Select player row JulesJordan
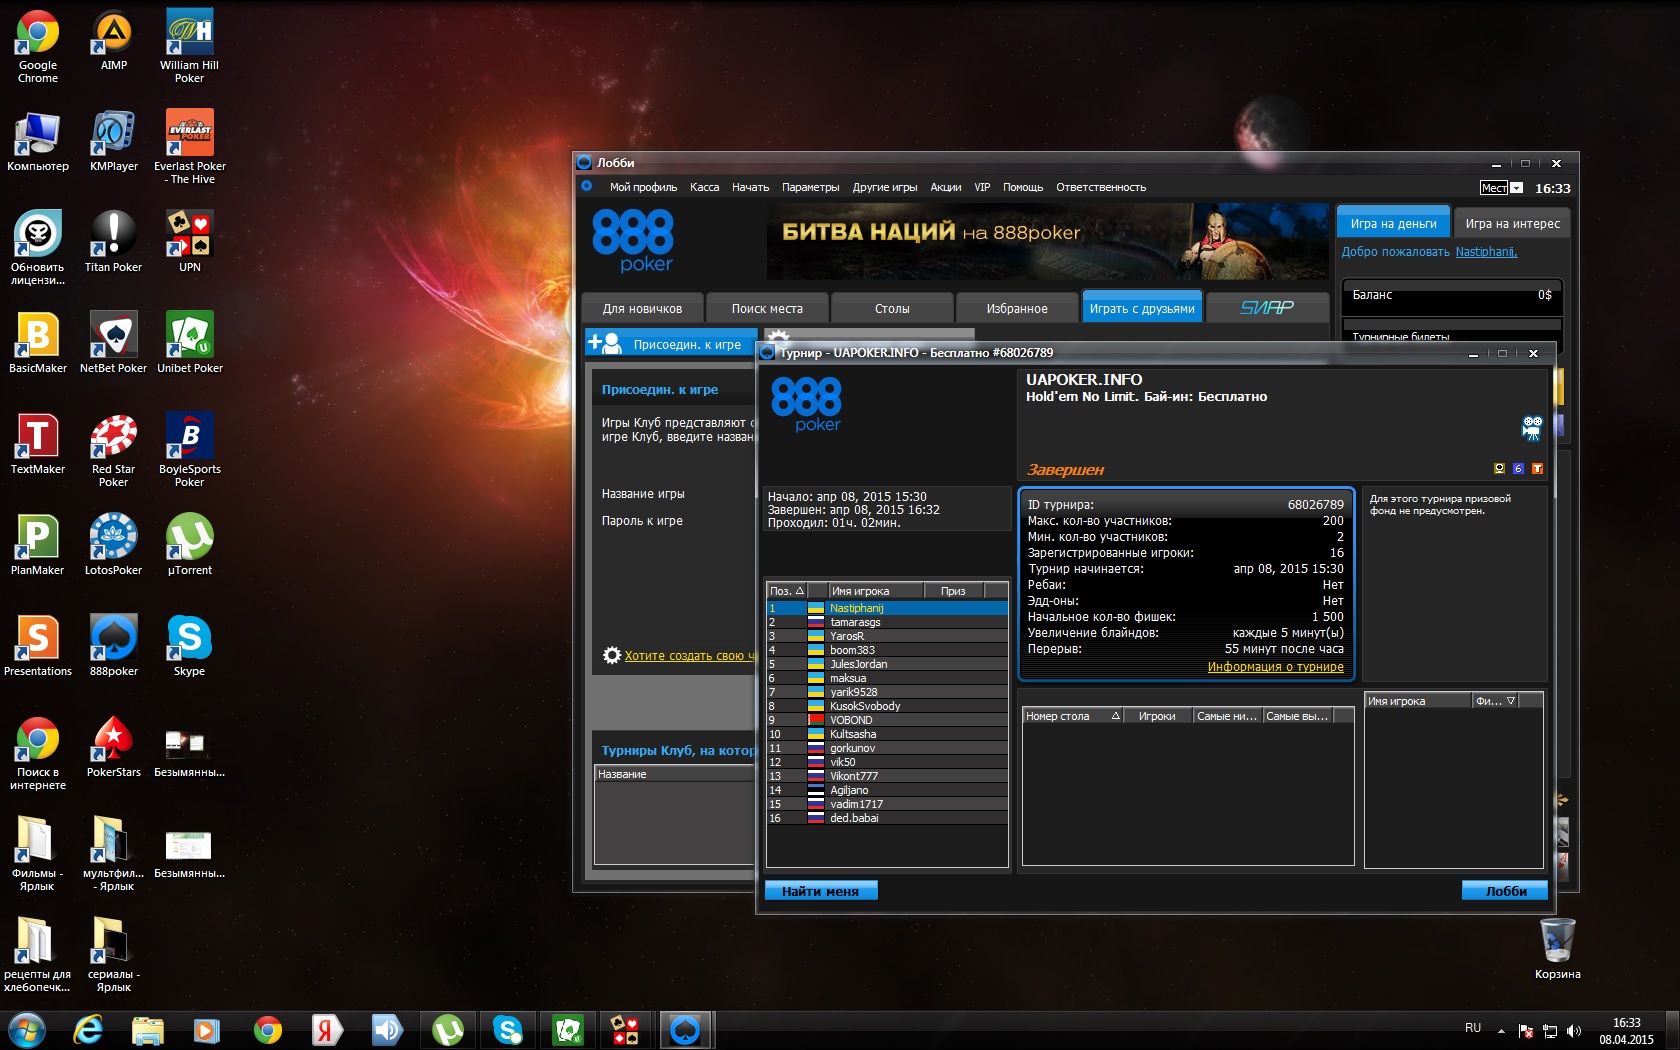The height and width of the screenshot is (1050, 1680). pos(887,664)
